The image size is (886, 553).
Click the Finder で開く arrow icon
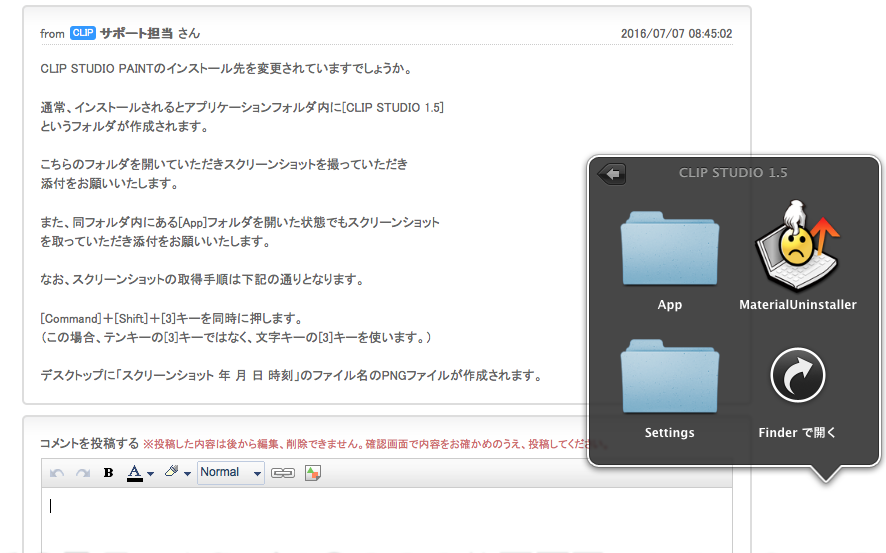tap(797, 375)
